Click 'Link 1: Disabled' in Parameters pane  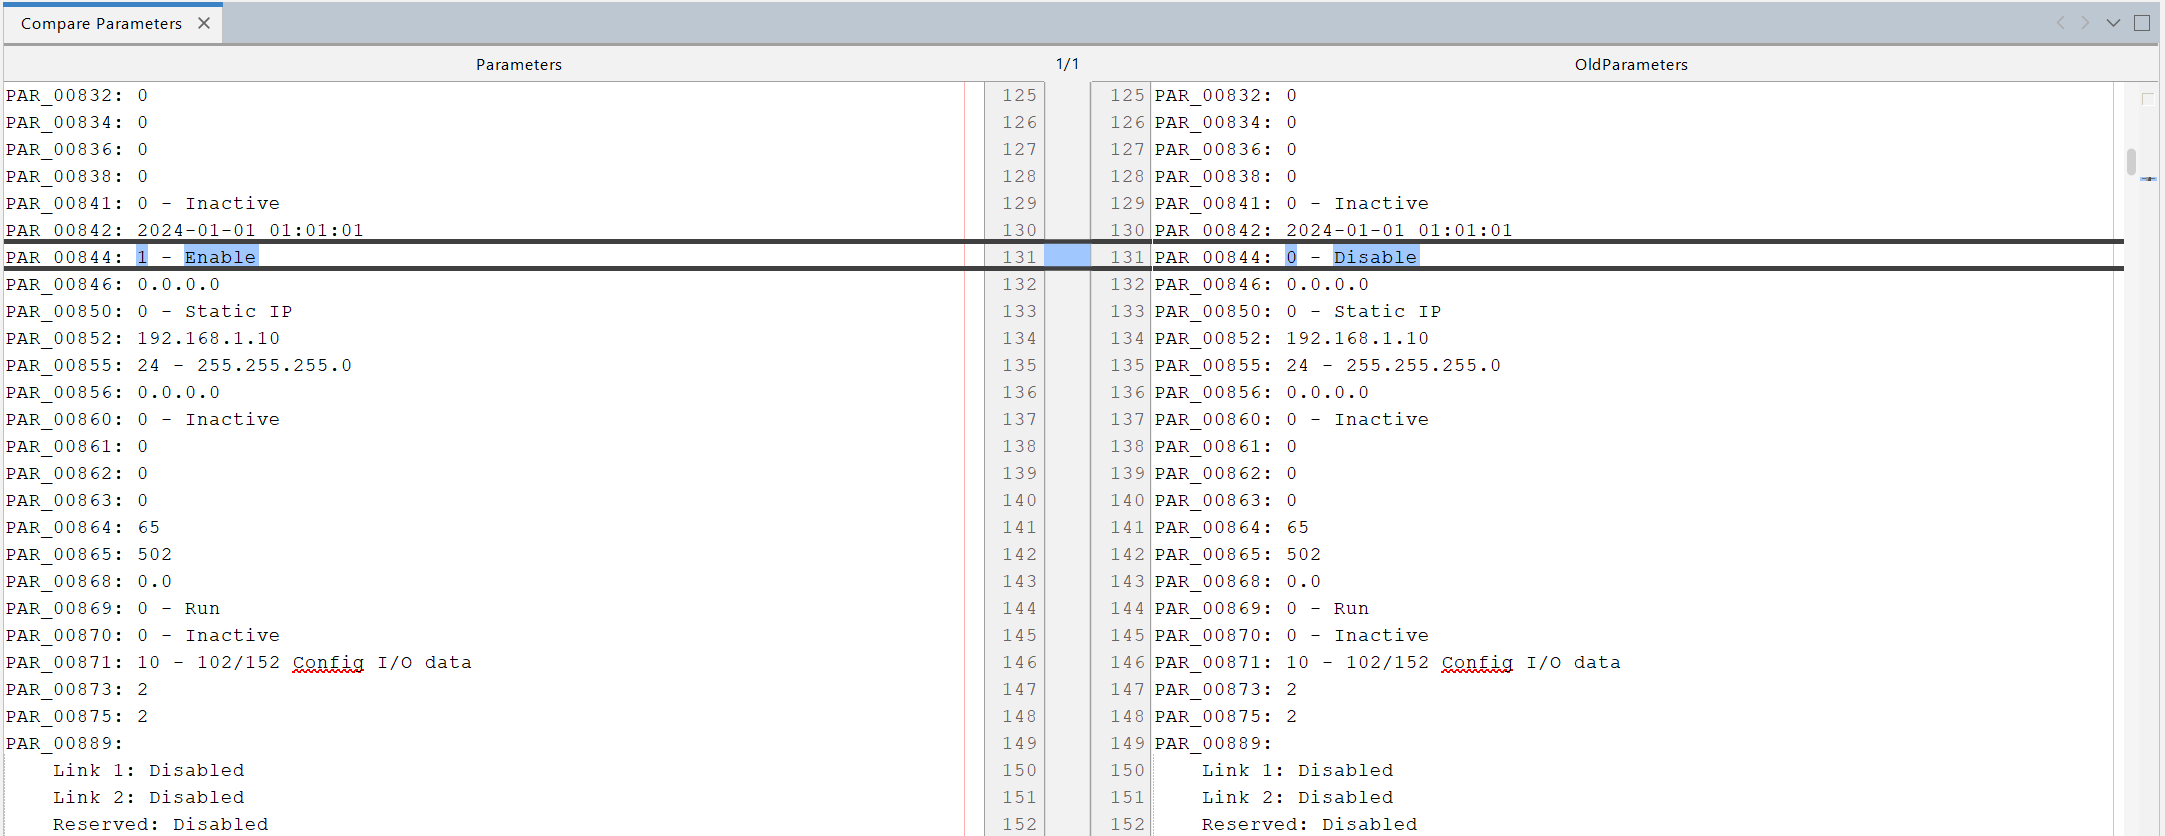pos(149,770)
